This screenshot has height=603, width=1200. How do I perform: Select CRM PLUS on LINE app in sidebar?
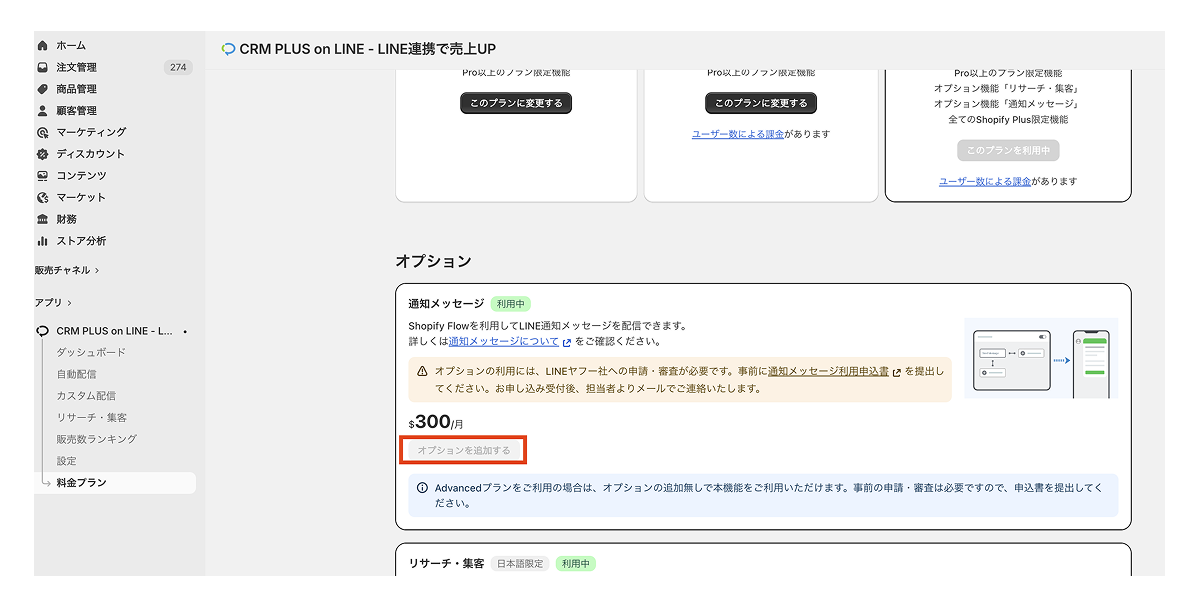pos(114,331)
